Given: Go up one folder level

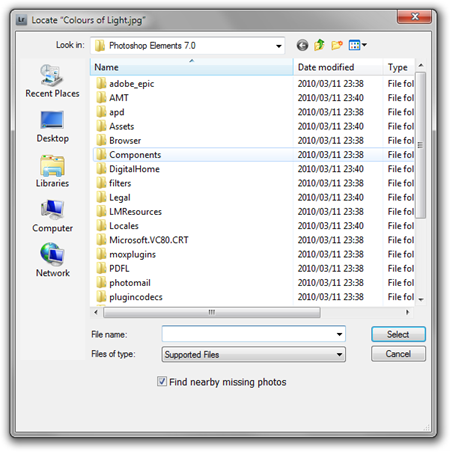Looking at the screenshot, I should (319, 45).
